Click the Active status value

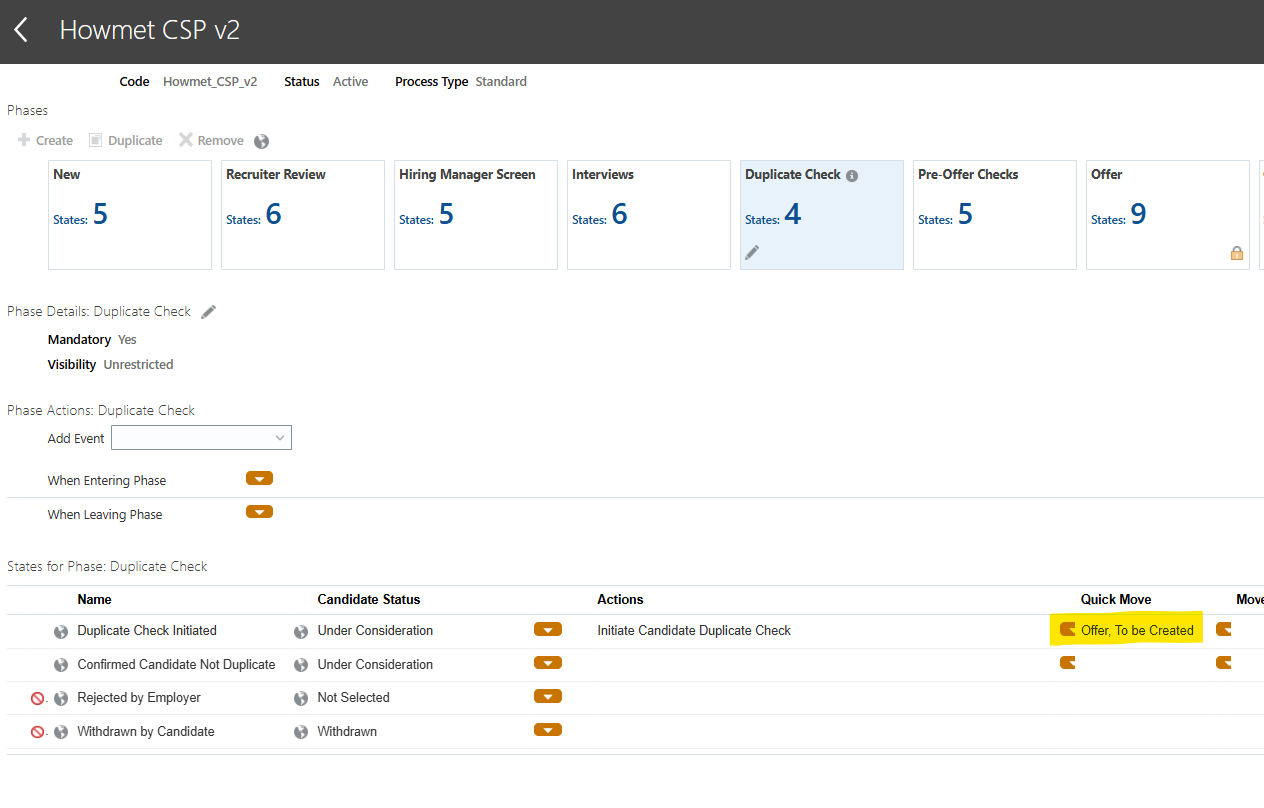click(x=350, y=82)
